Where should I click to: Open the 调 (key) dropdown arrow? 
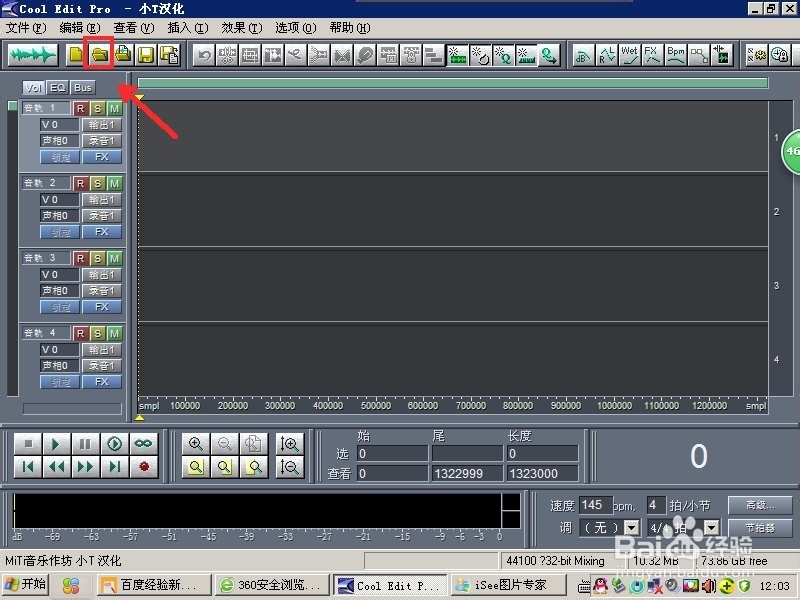[x=632, y=527]
